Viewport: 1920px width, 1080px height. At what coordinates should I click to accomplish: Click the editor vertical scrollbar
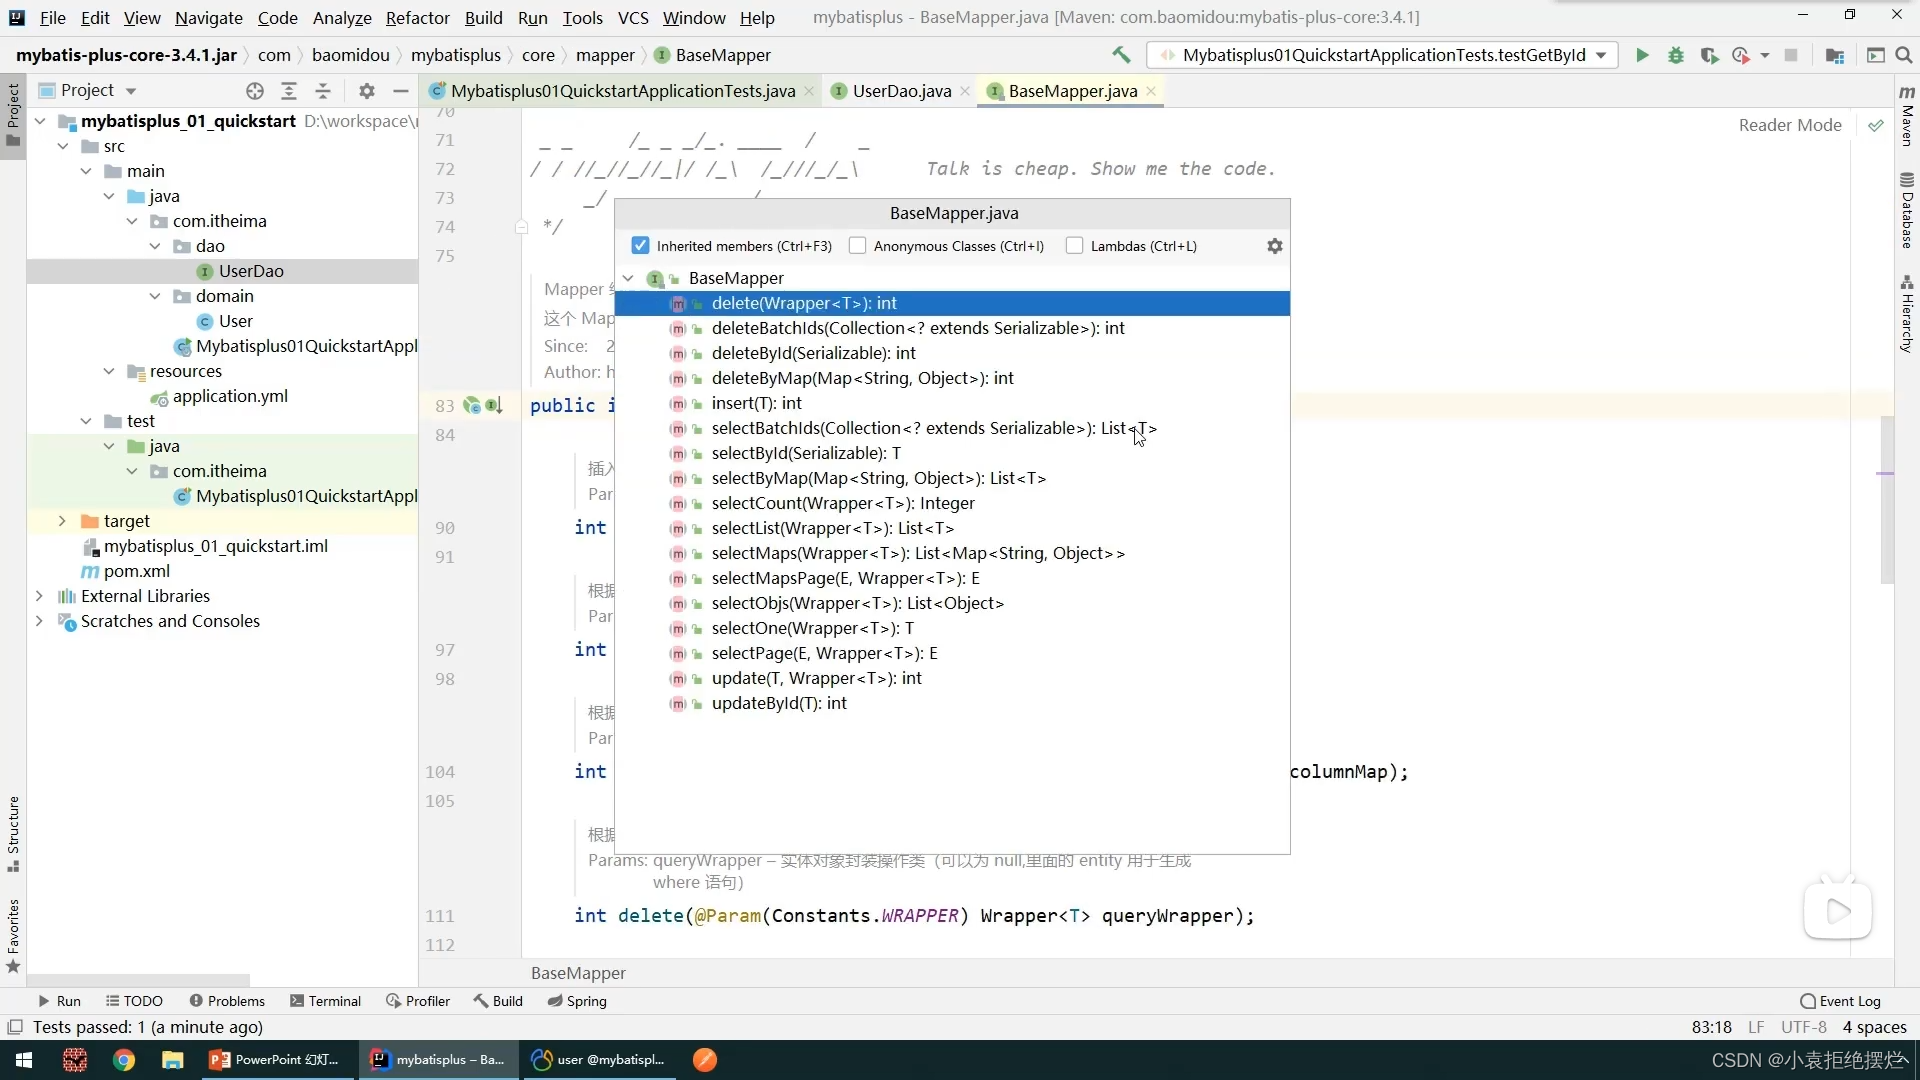coord(1887,500)
